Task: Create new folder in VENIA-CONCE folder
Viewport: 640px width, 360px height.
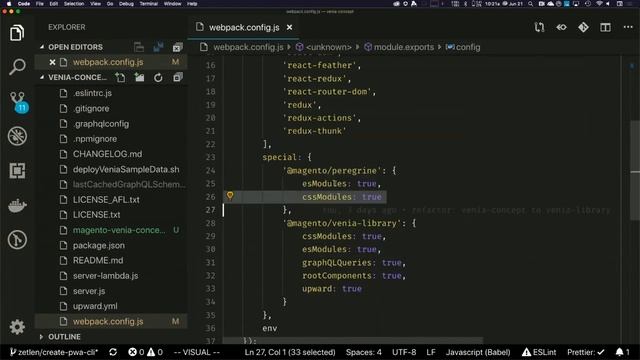Action: coord(139,78)
